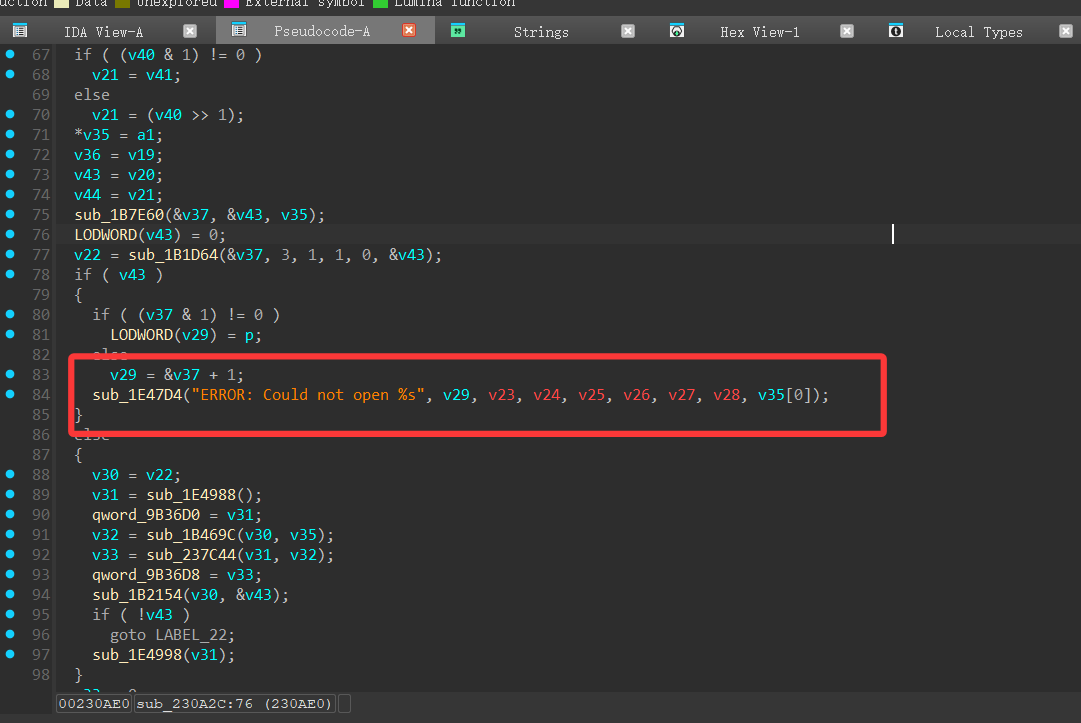The height and width of the screenshot is (723, 1081).
Task: Close the Hex View-1 tab
Action: [x=847, y=31]
